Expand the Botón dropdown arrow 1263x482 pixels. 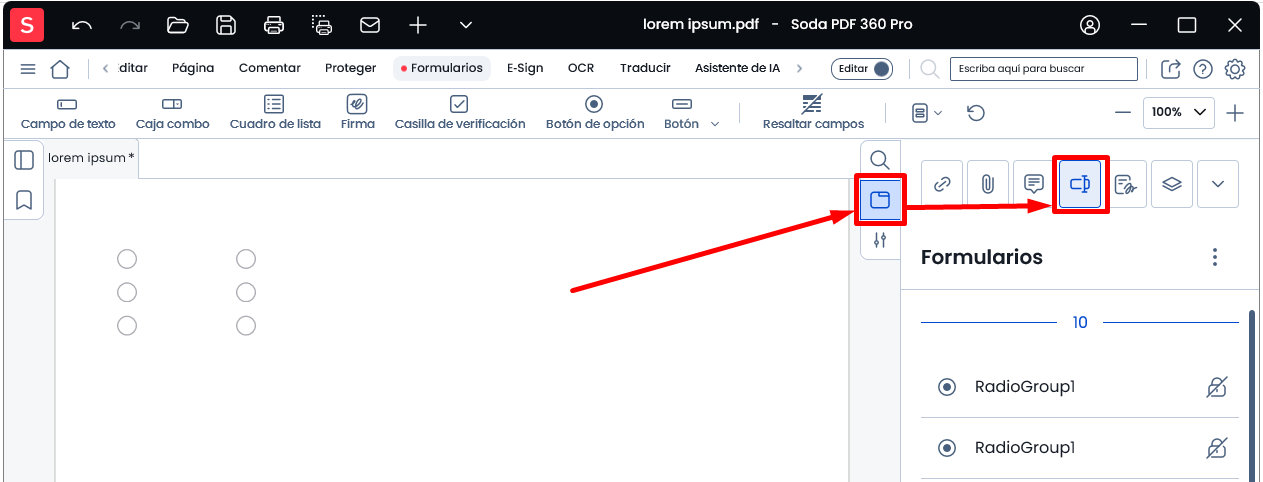point(715,124)
